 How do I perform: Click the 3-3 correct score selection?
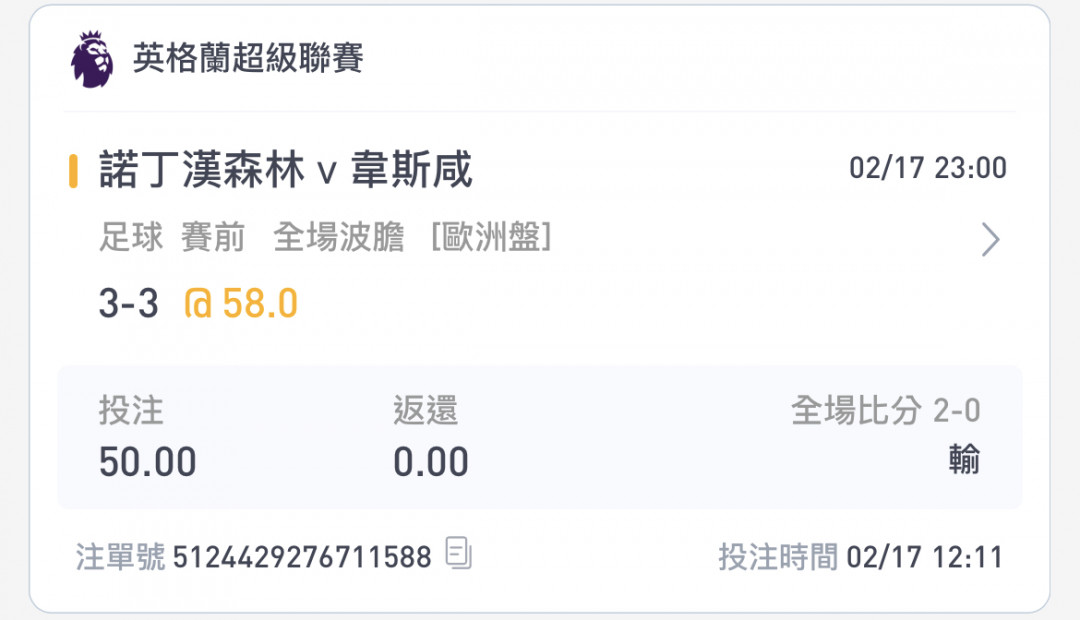pos(129,304)
